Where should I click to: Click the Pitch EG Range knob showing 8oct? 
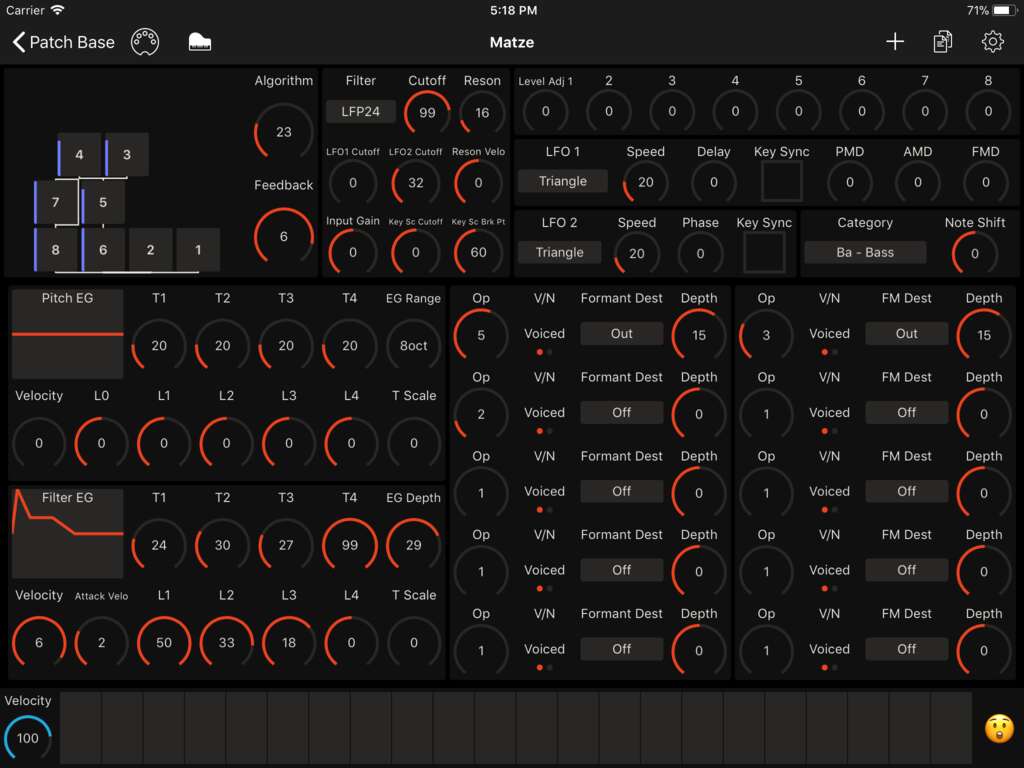[x=413, y=345]
